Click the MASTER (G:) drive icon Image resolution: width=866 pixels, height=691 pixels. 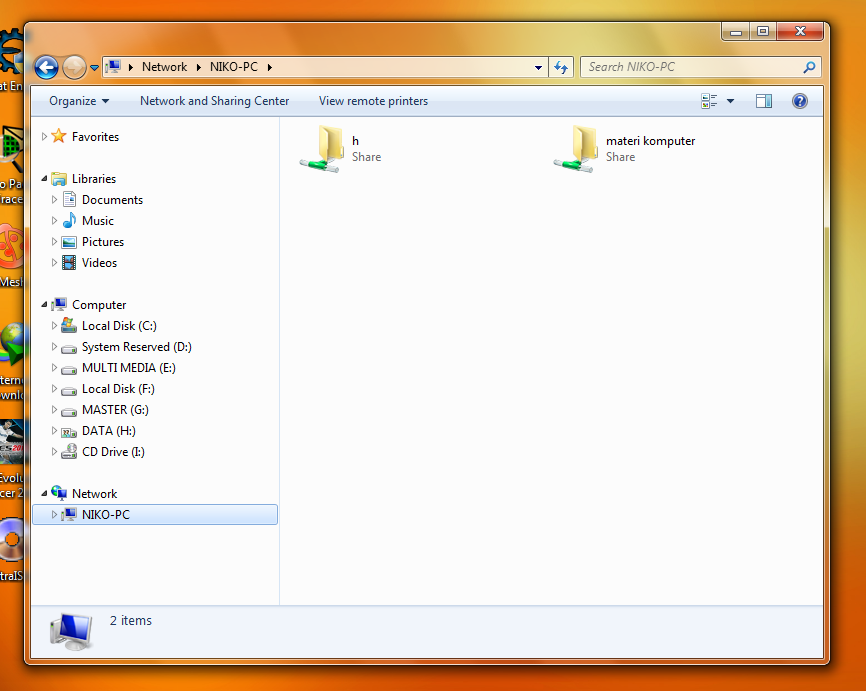[69, 412]
